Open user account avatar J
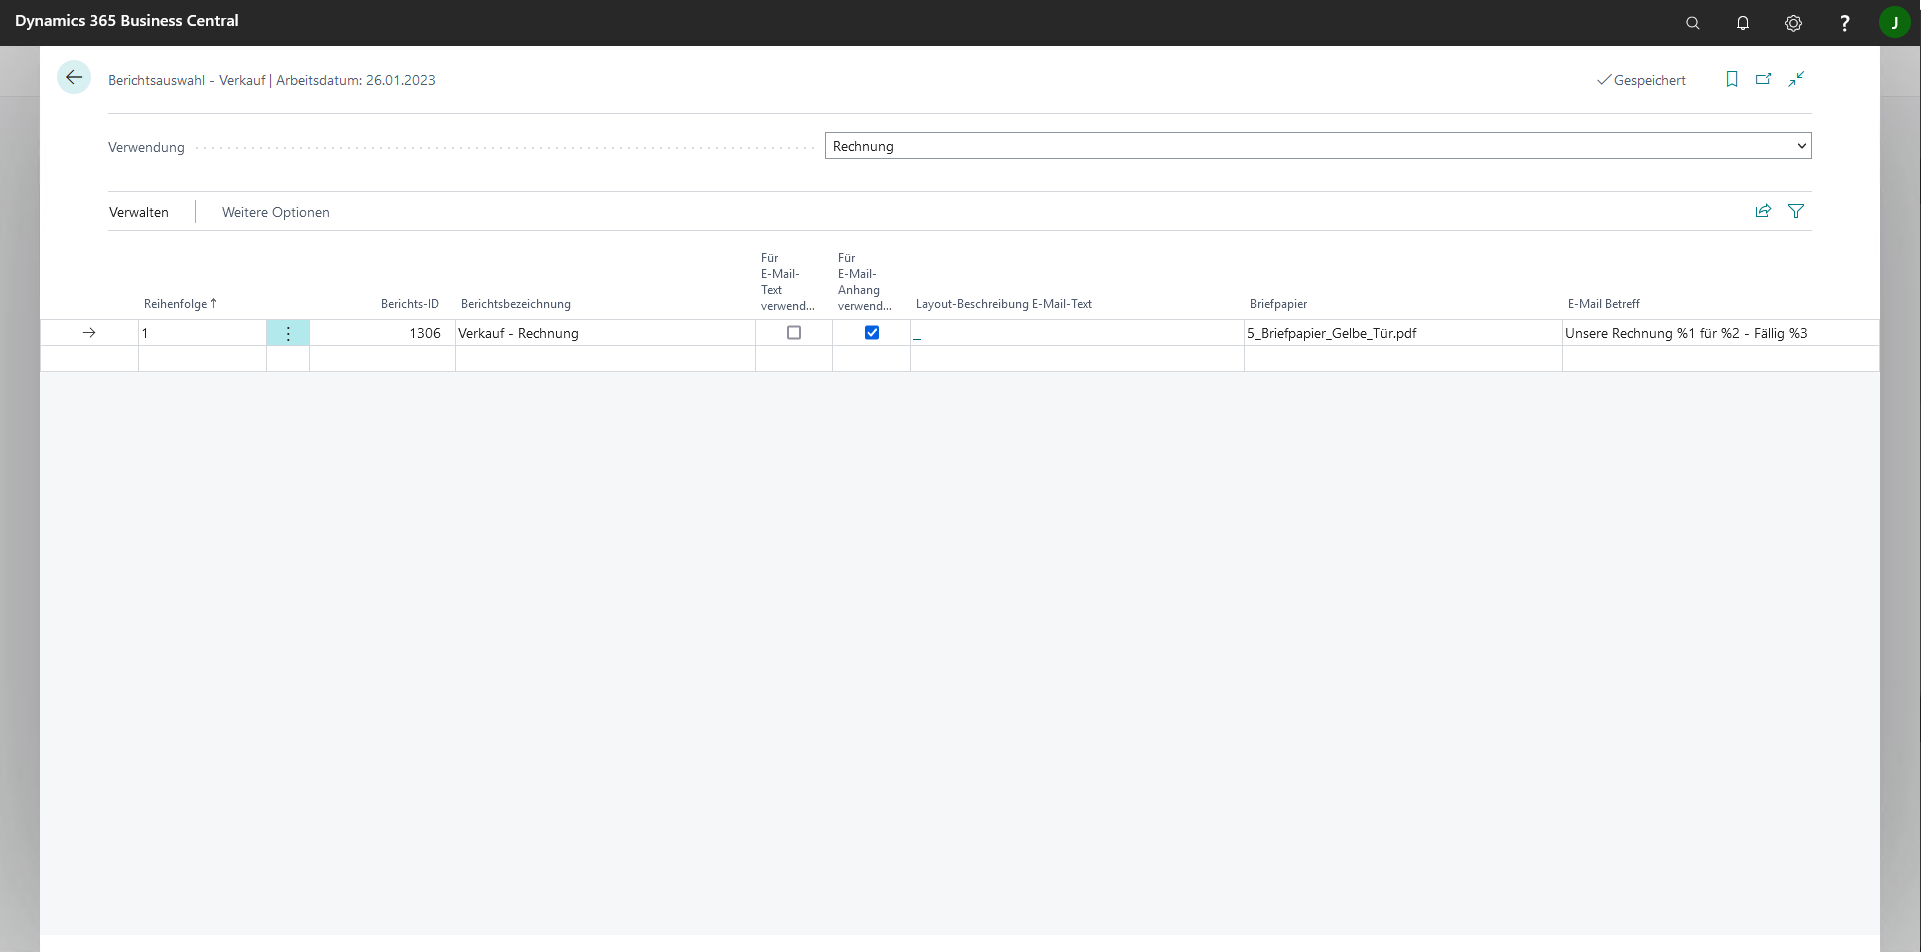Screen dimensions: 1921x952 click(x=1895, y=22)
